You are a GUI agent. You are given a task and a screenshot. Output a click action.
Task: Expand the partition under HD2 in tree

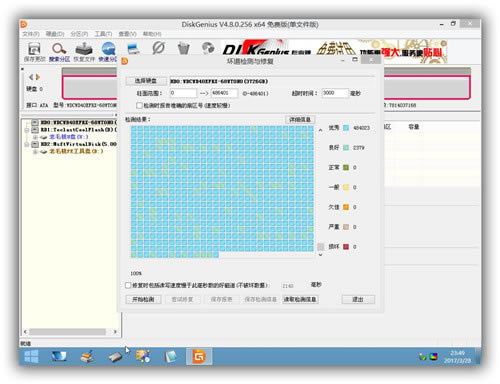click(35, 151)
